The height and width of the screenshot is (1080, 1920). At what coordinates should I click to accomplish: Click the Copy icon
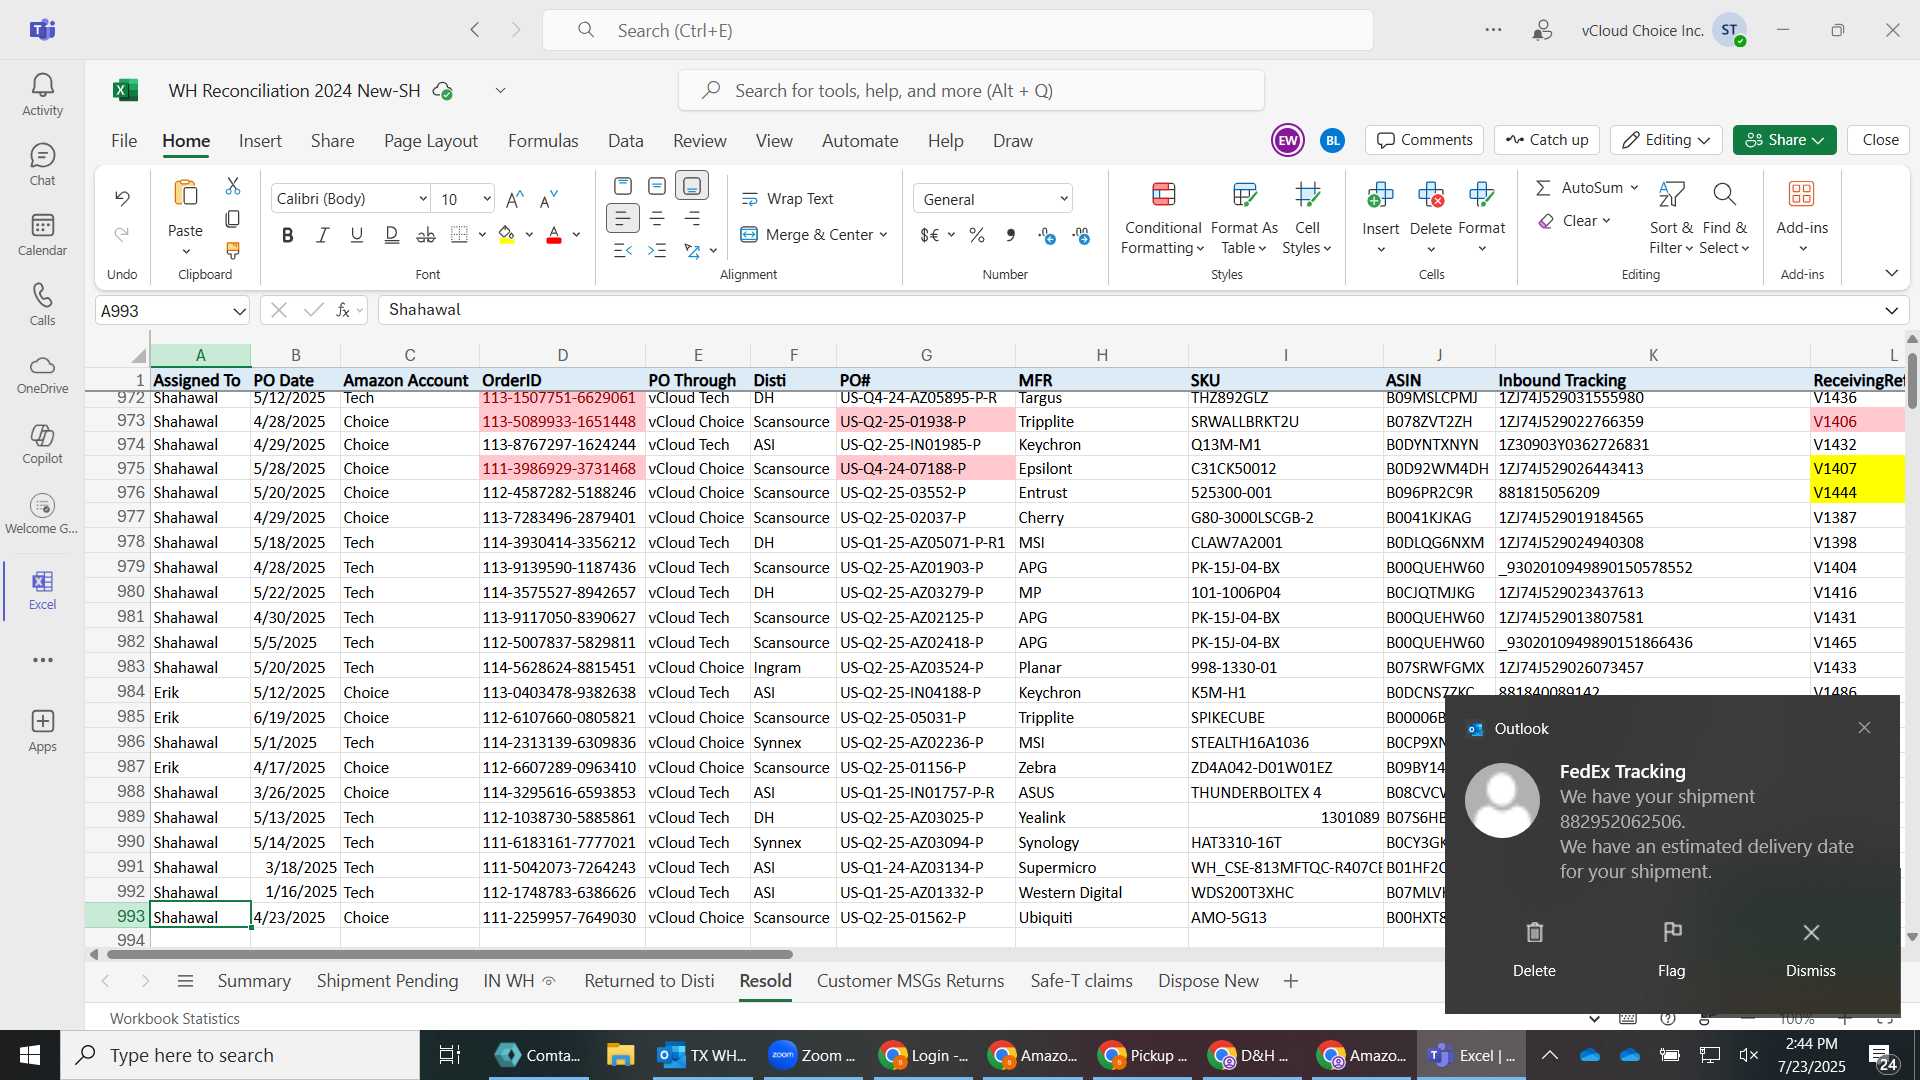pyautogui.click(x=233, y=218)
